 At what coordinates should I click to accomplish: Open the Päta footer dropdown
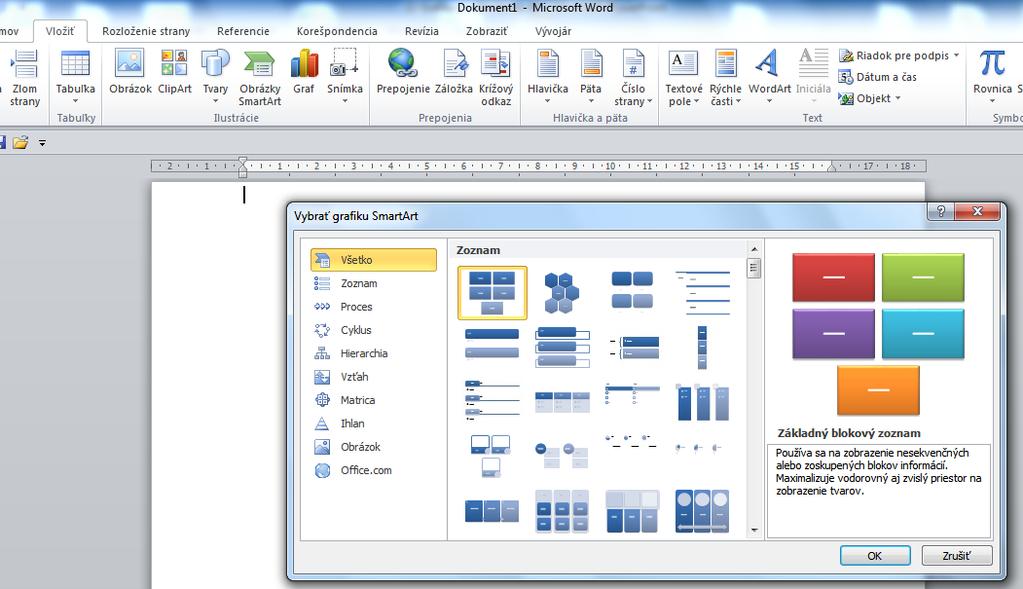[590, 78]
